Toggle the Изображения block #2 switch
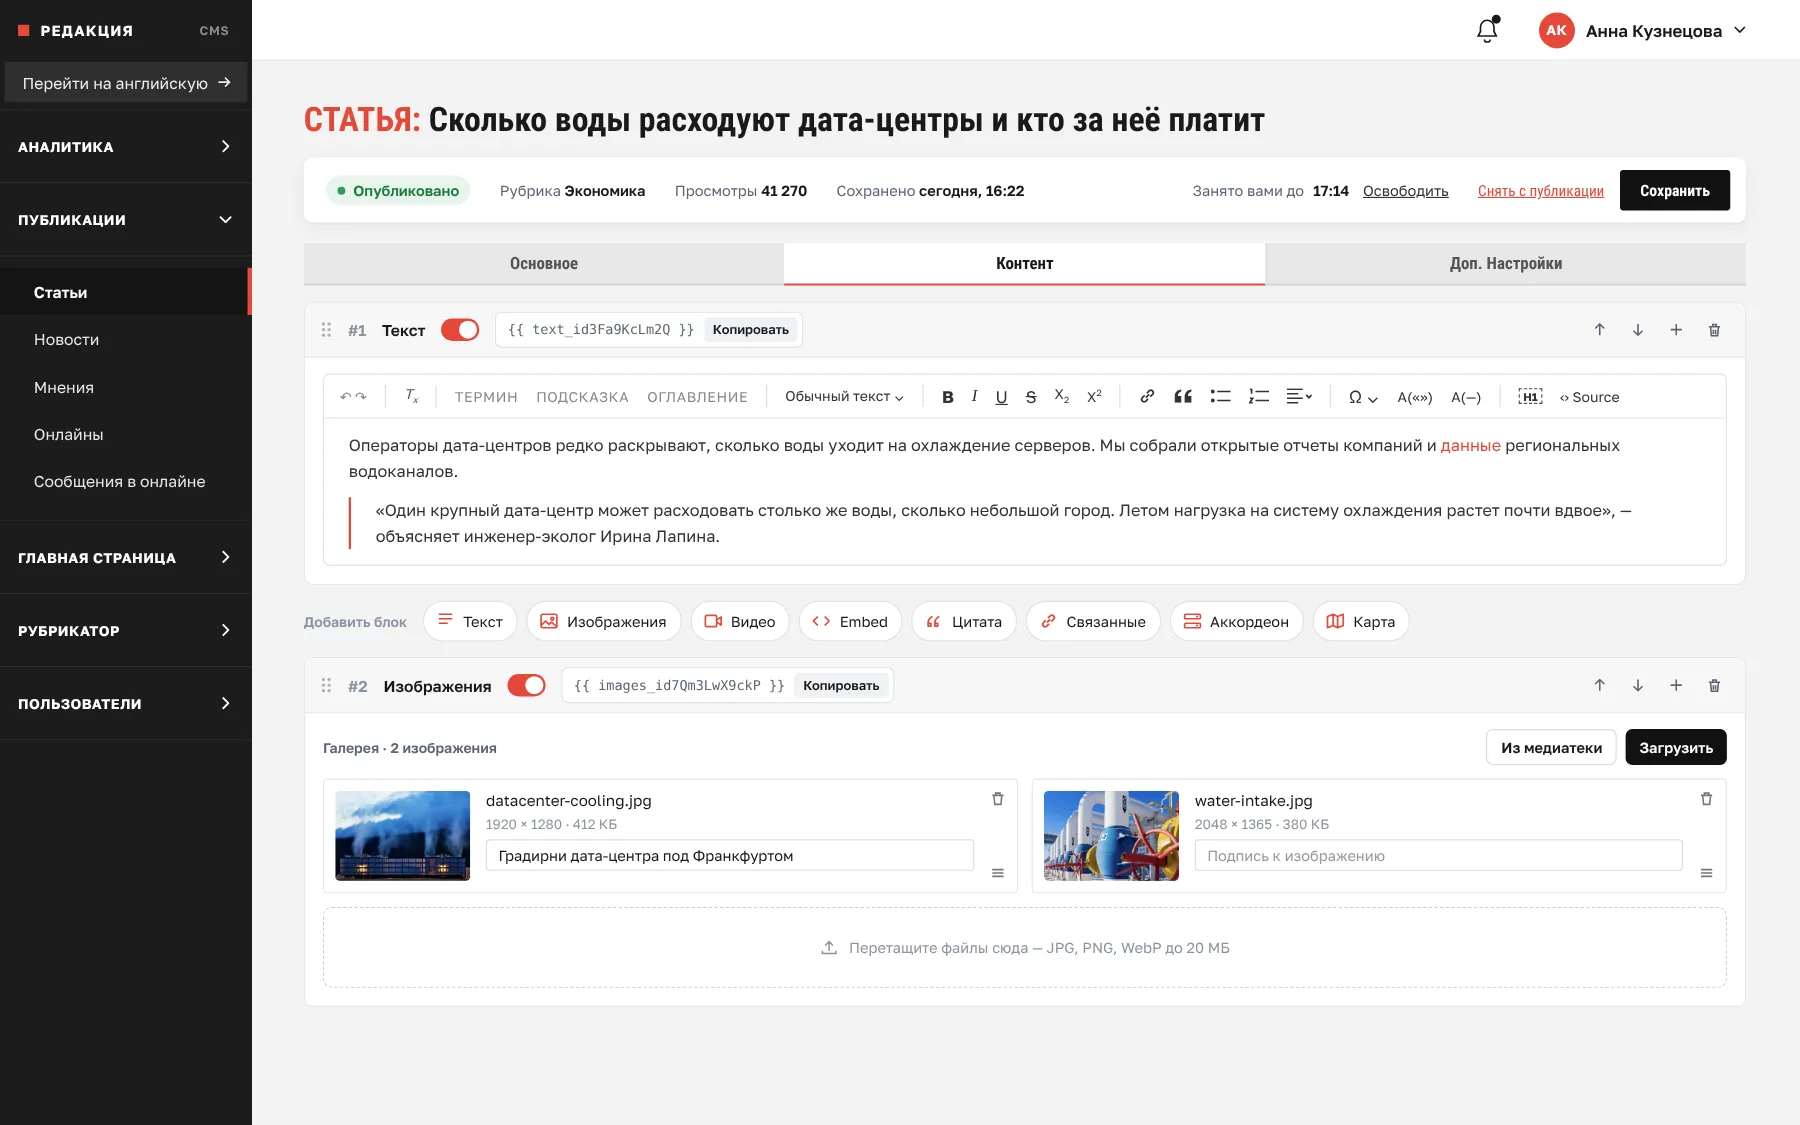This screenshot has height=1125, width=1800. click(526, 685)
